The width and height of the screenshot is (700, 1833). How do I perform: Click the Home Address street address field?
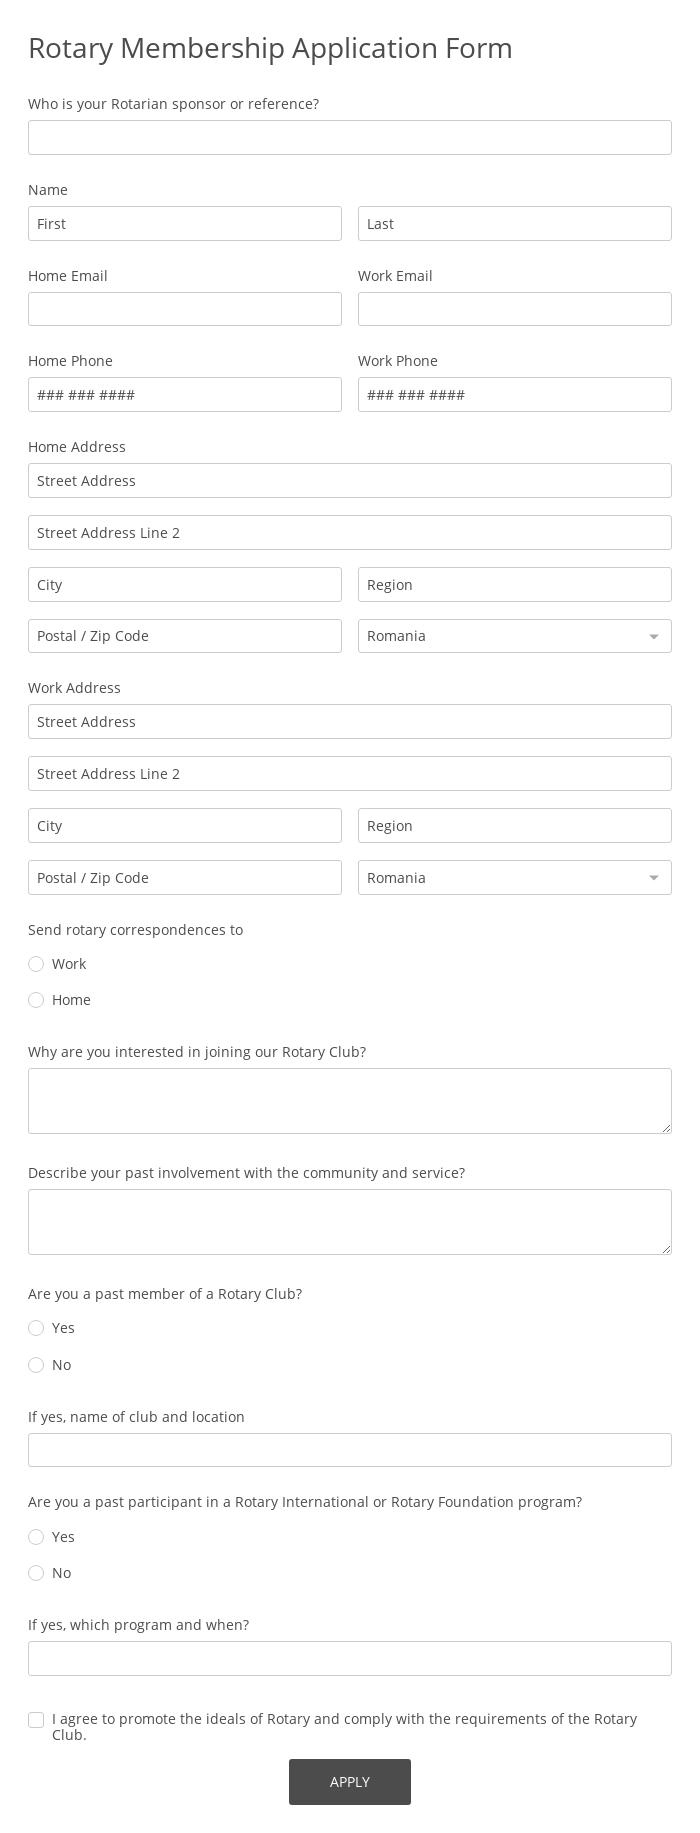click(350, 480)
